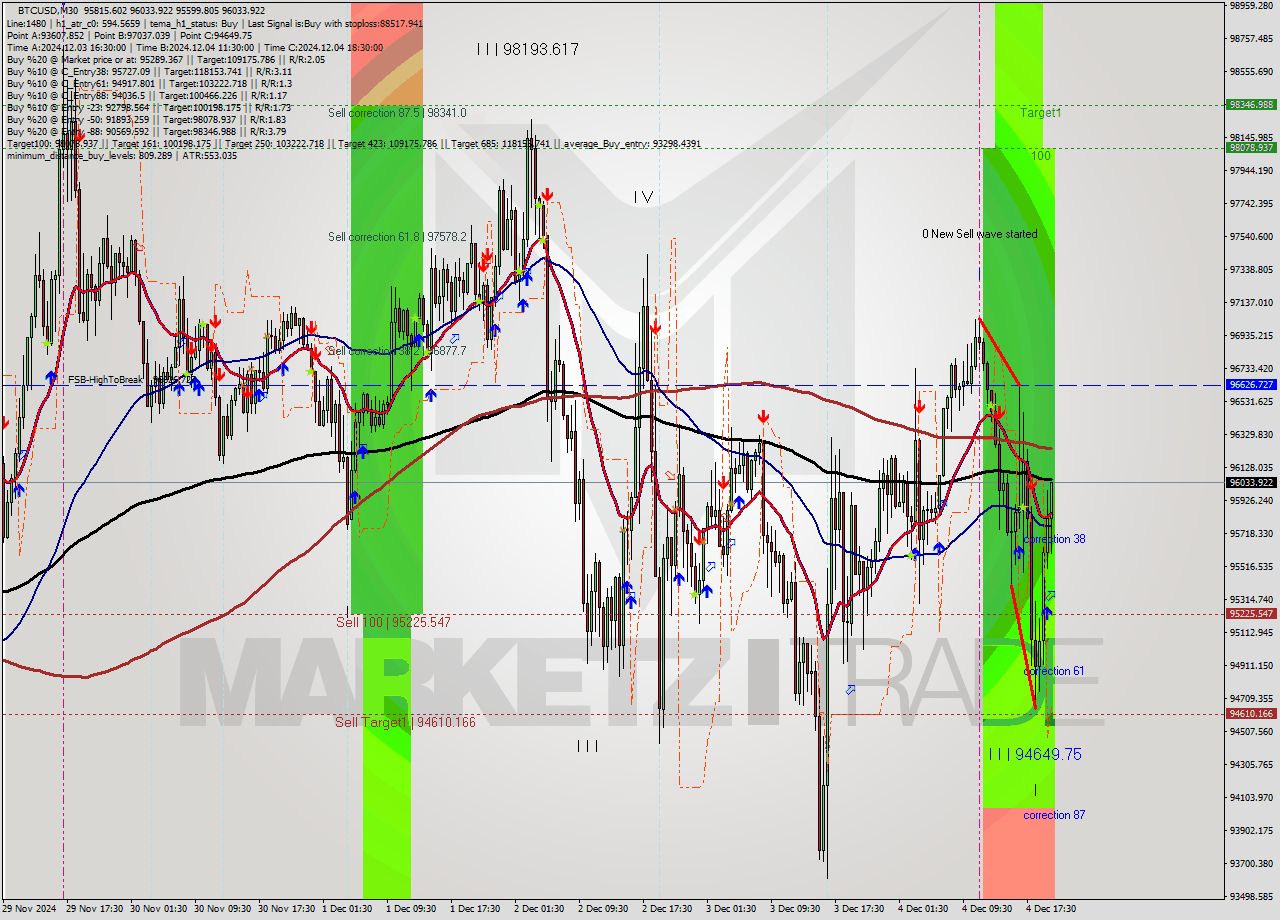The width and height of the screenshot is (1280, 920).
Task: Click the 'Buy %10 @ C_Entry88' line
Action: click(x=147, y=95)
